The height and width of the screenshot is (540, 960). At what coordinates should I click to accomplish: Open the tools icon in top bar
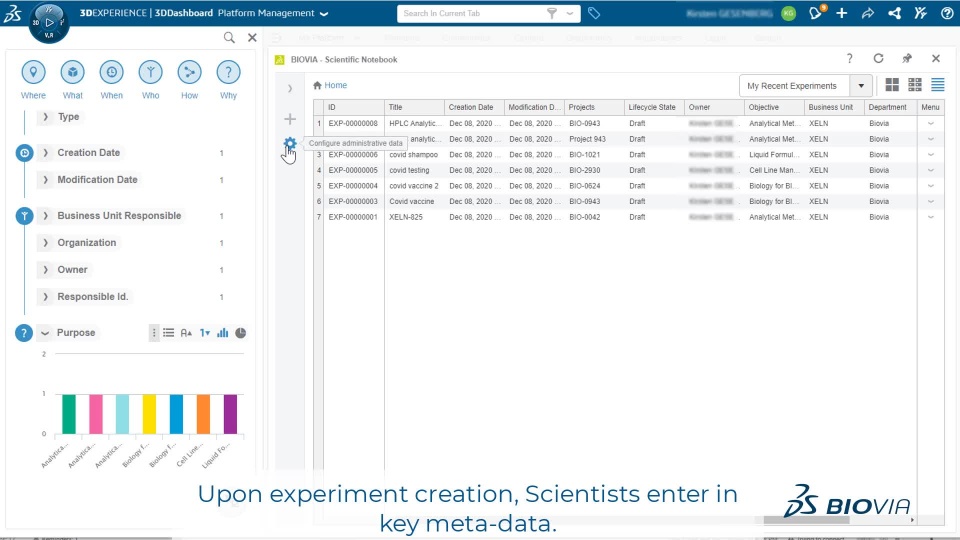pyautogui.click(x=920, y=13)
